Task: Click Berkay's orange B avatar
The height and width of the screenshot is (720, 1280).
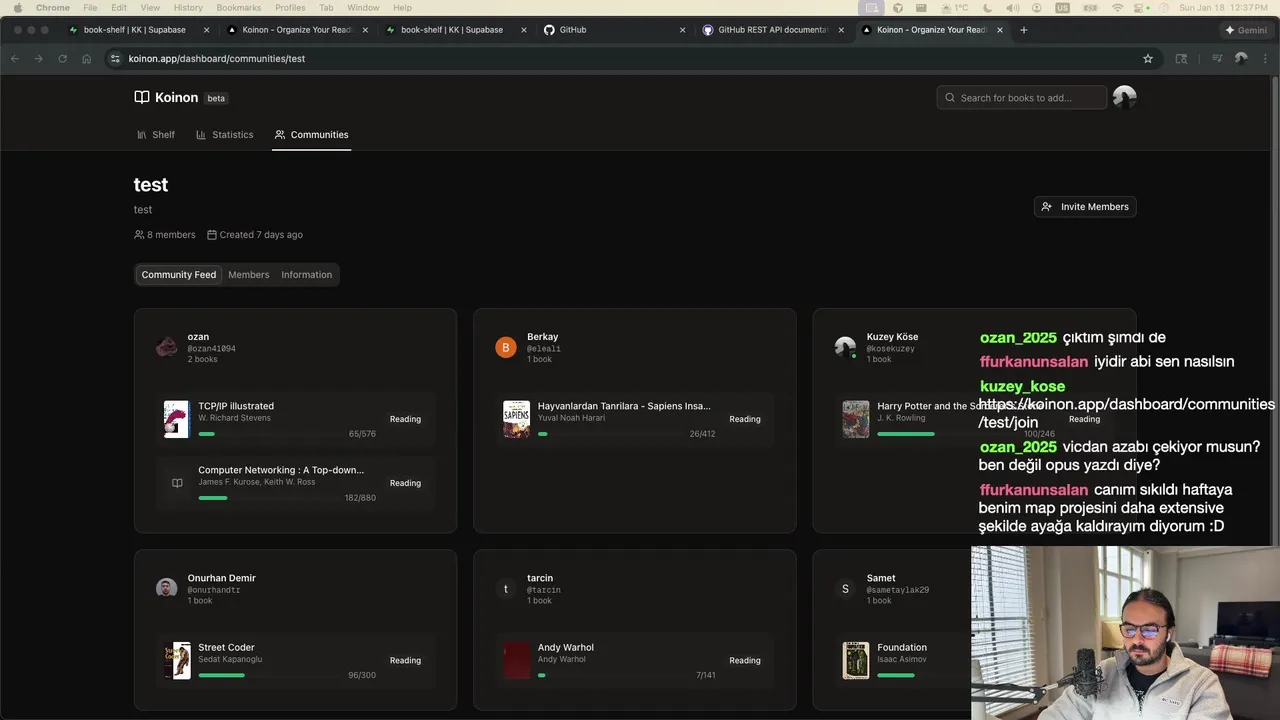Action: click(505, 347)
